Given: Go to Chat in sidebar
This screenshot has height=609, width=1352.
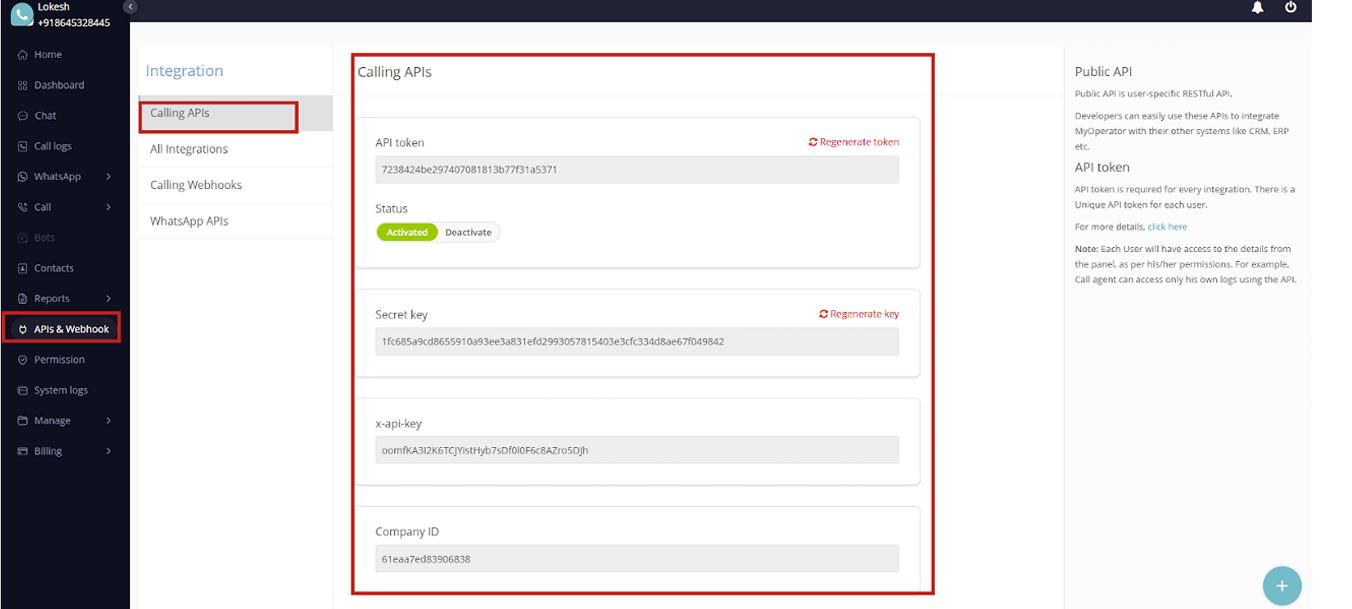Looking at the screenshot, I should click(x=45, y=116).
